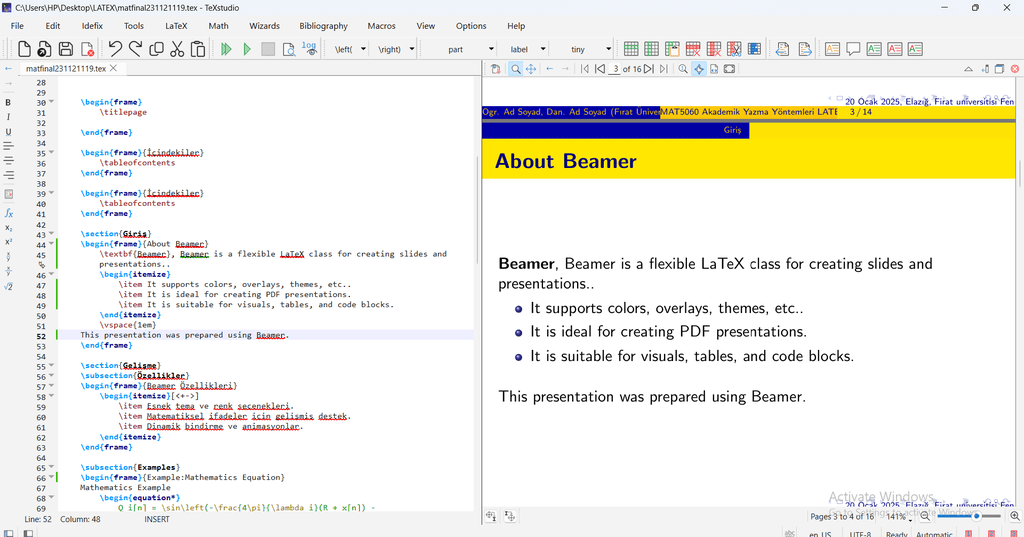Go to the previous PDF page
Viewport: 1024px width, 537px height.
tap(600, 69)
